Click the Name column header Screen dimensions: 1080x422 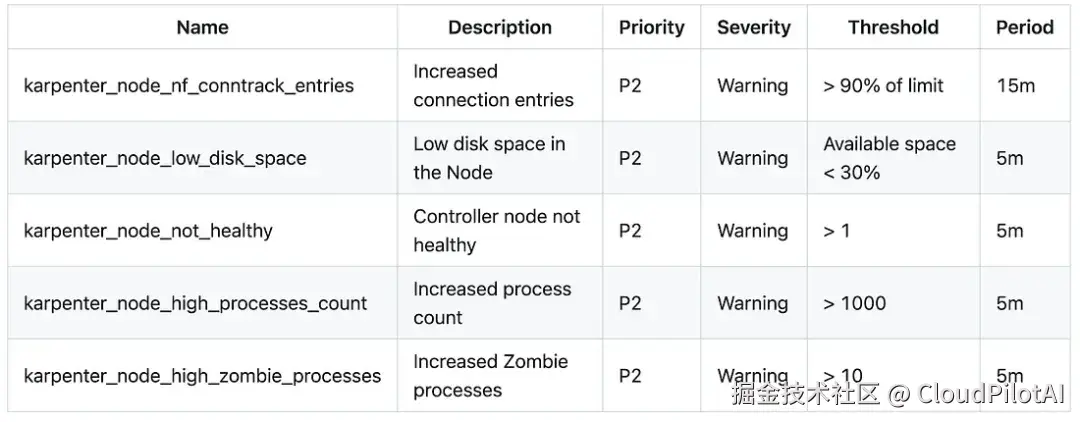click(202, 28)
